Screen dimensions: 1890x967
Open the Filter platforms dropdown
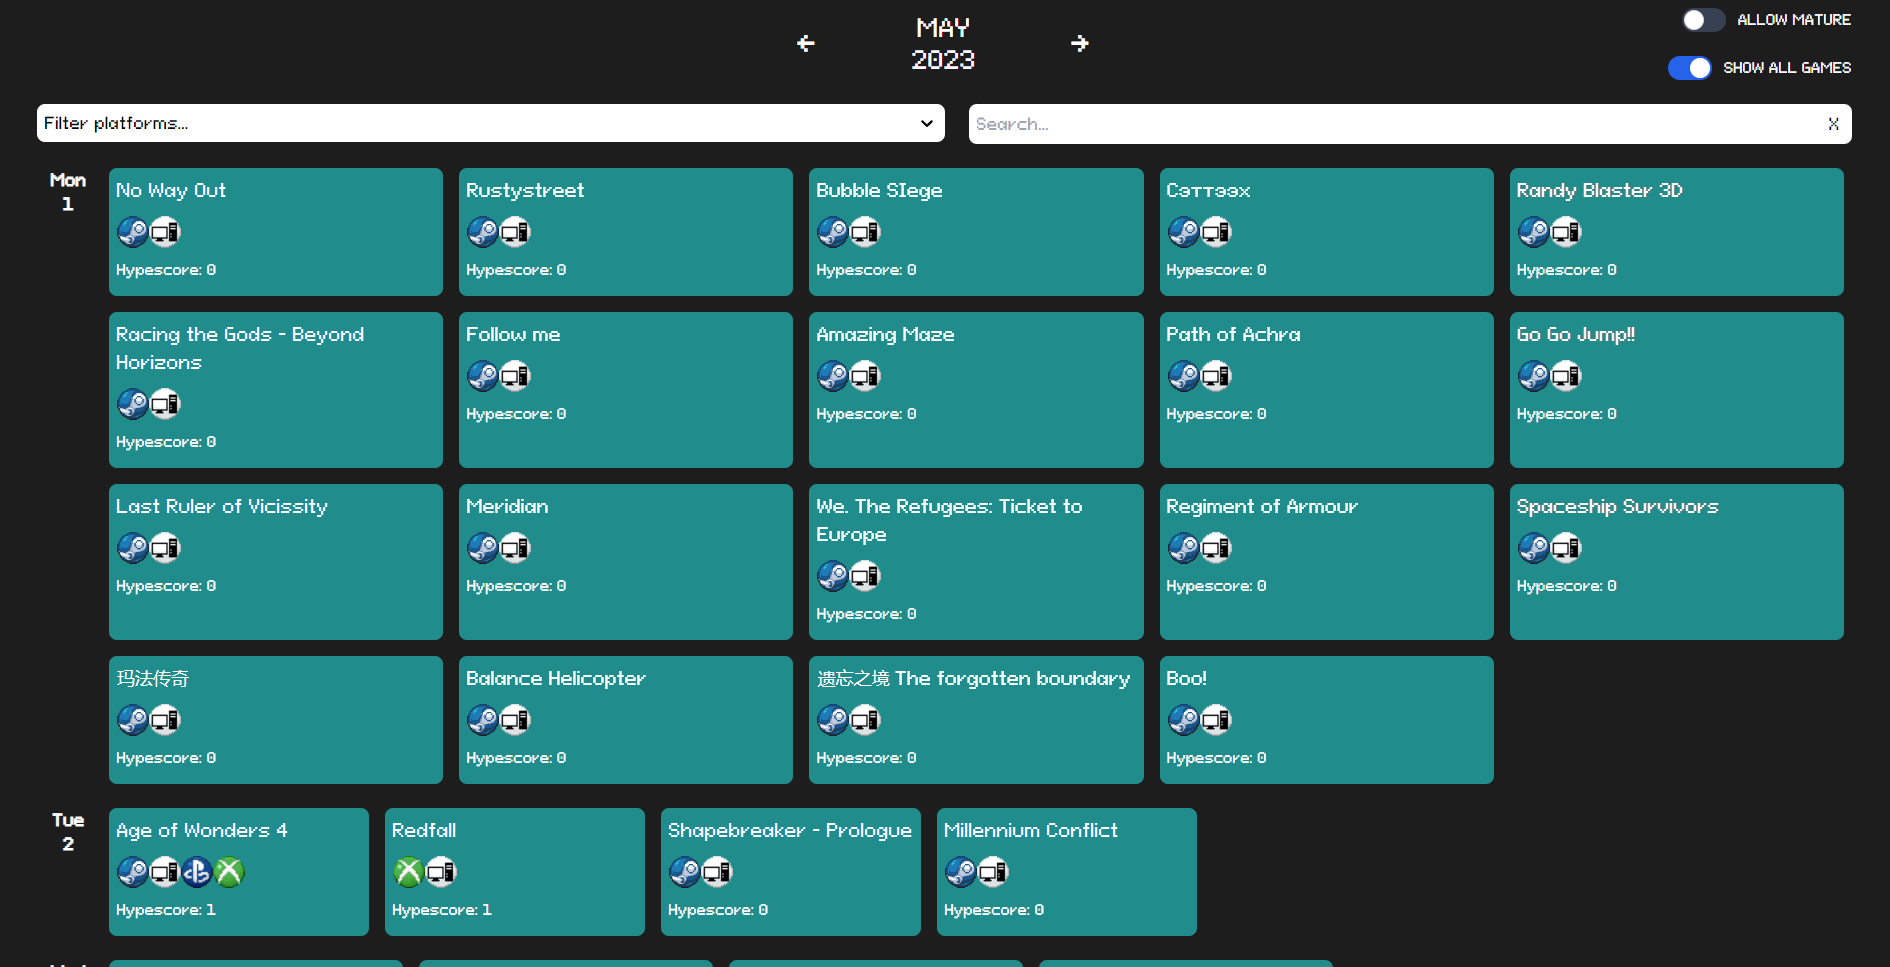pos(490,123)
